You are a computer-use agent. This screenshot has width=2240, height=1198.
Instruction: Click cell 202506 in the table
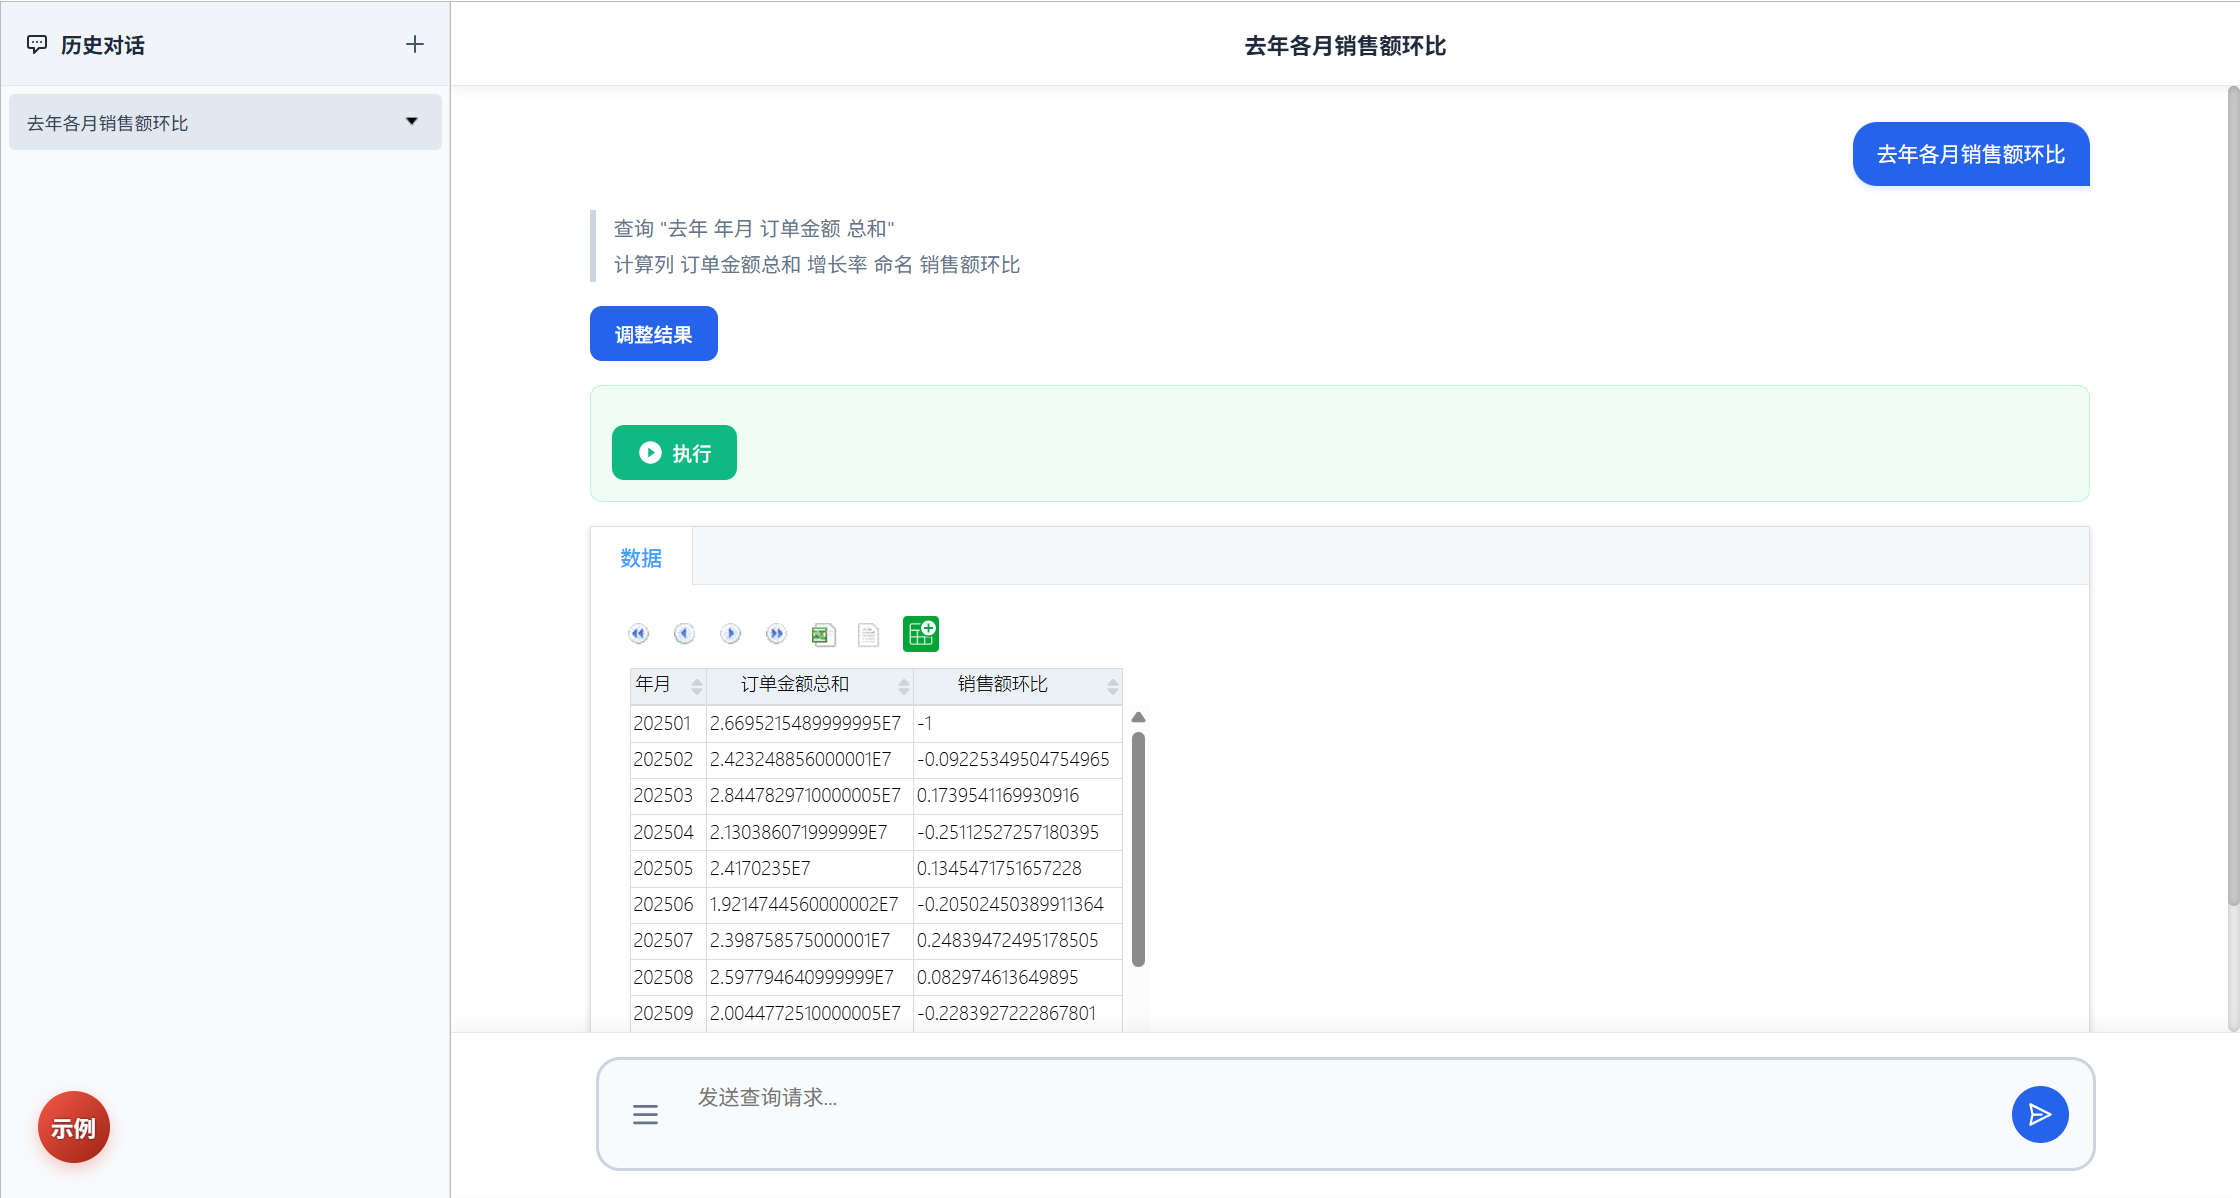coord(668,904)
